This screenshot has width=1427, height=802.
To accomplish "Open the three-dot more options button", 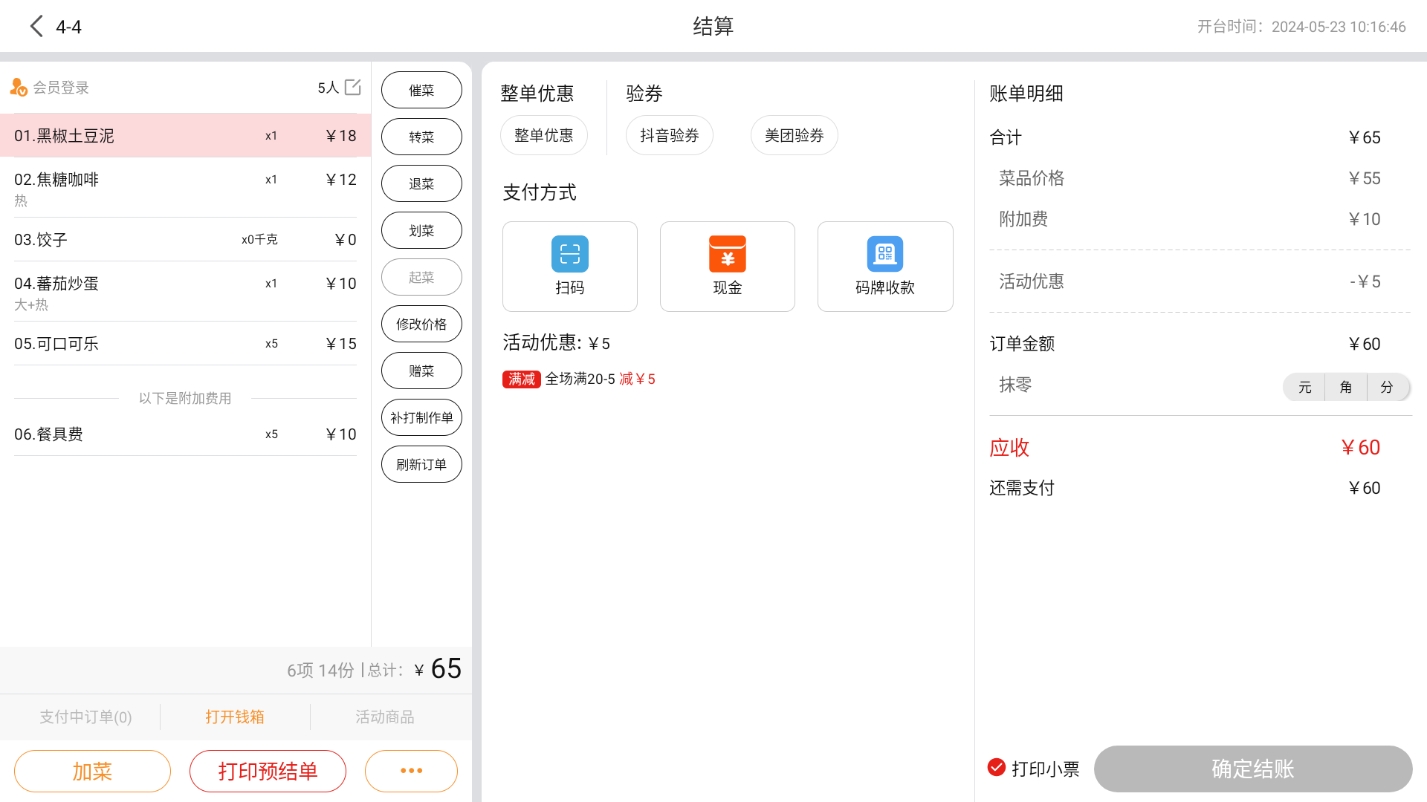I will 411,771.
